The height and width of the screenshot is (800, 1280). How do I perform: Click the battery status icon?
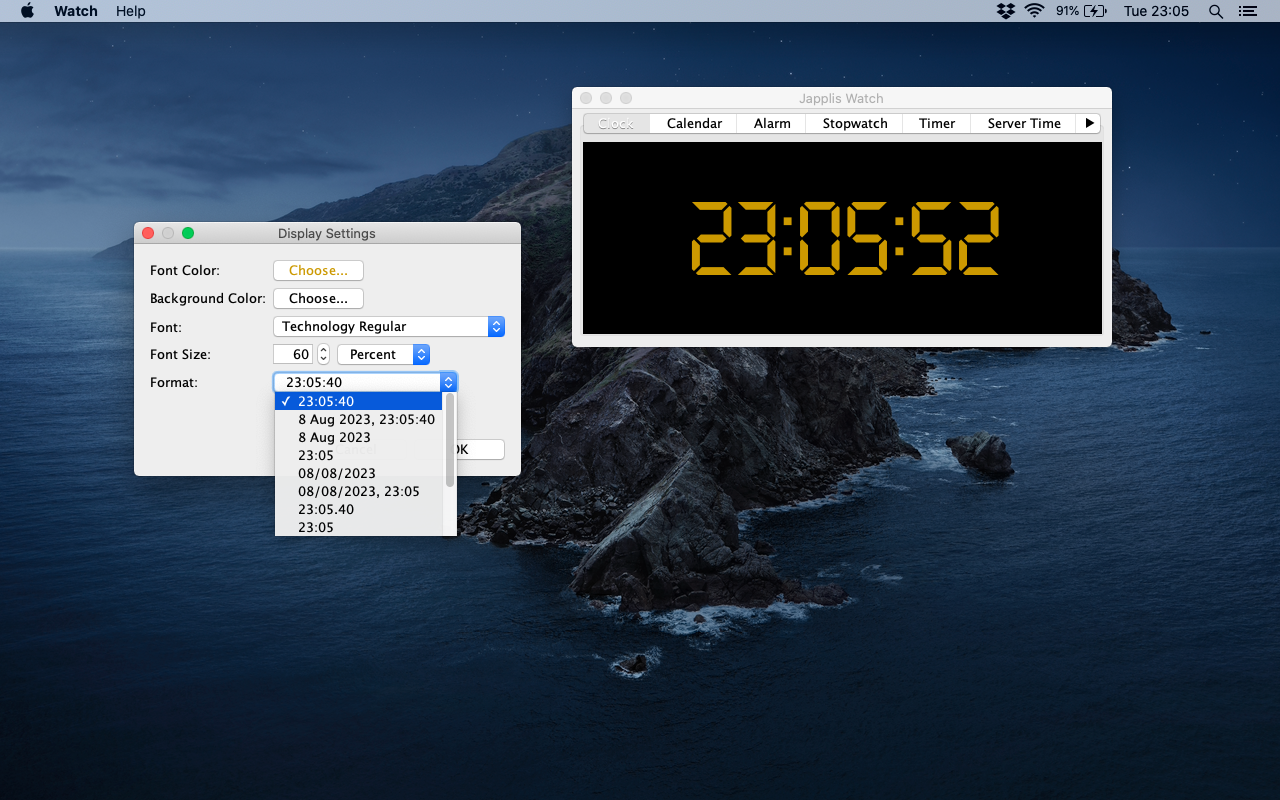(1095, 11)
